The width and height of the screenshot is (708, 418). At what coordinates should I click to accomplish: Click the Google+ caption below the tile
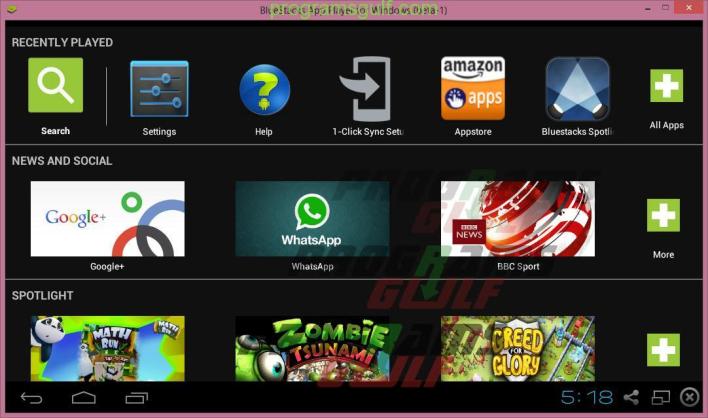click(107, 266)
